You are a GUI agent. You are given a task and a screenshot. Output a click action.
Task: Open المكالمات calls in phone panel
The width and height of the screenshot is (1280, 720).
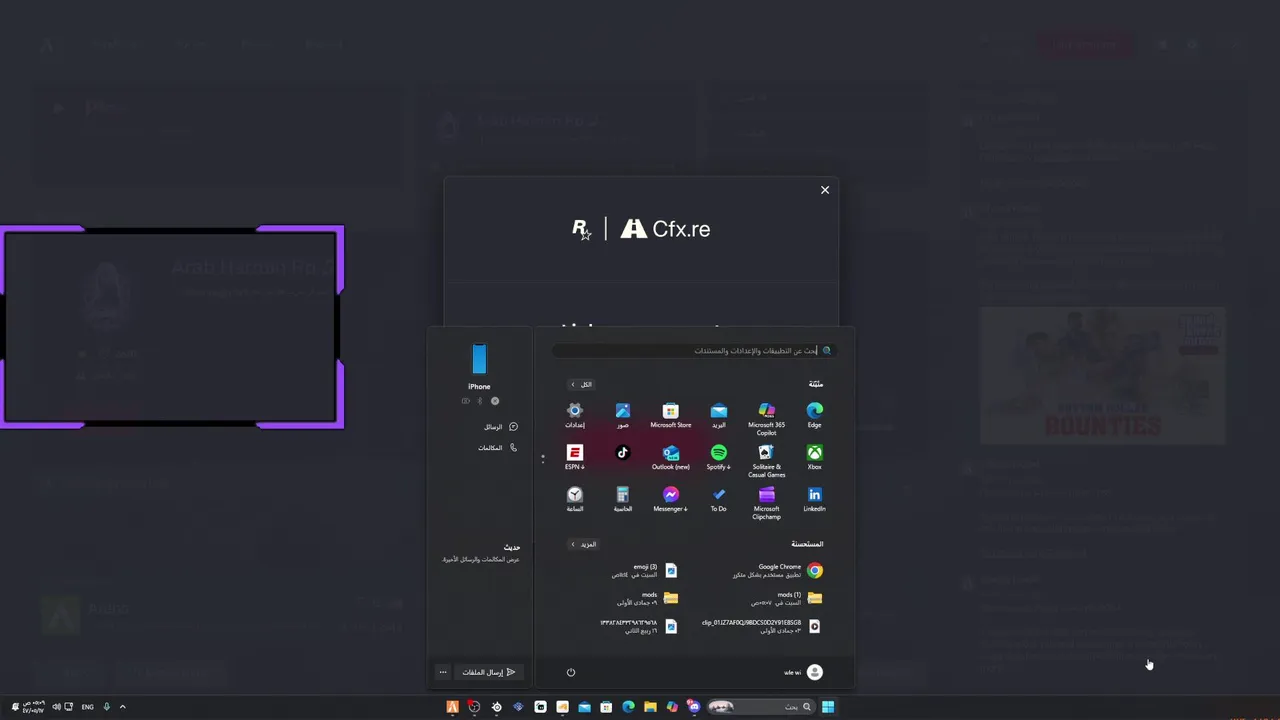(497, 447)
